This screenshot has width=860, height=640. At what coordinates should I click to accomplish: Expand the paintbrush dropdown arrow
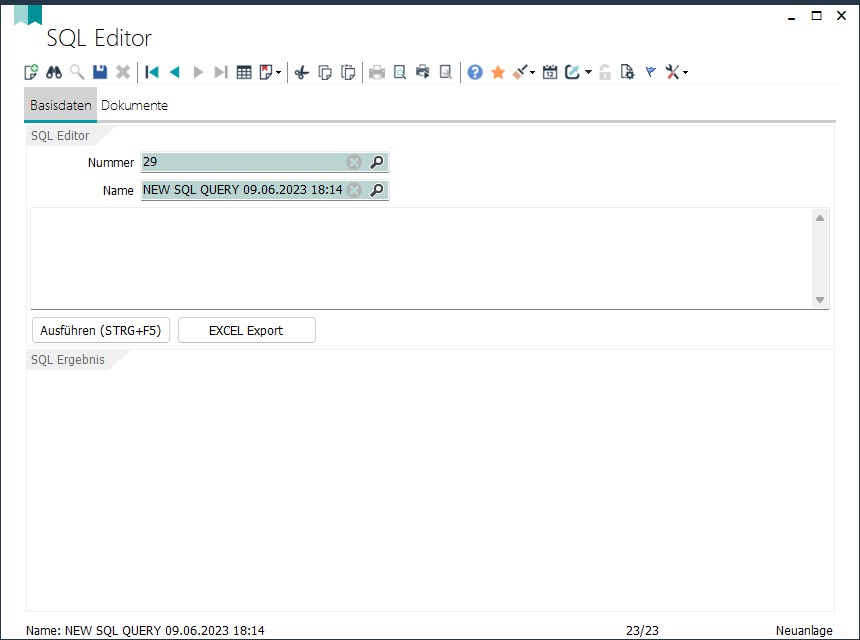pyautogui.click(x=533, y=72)
